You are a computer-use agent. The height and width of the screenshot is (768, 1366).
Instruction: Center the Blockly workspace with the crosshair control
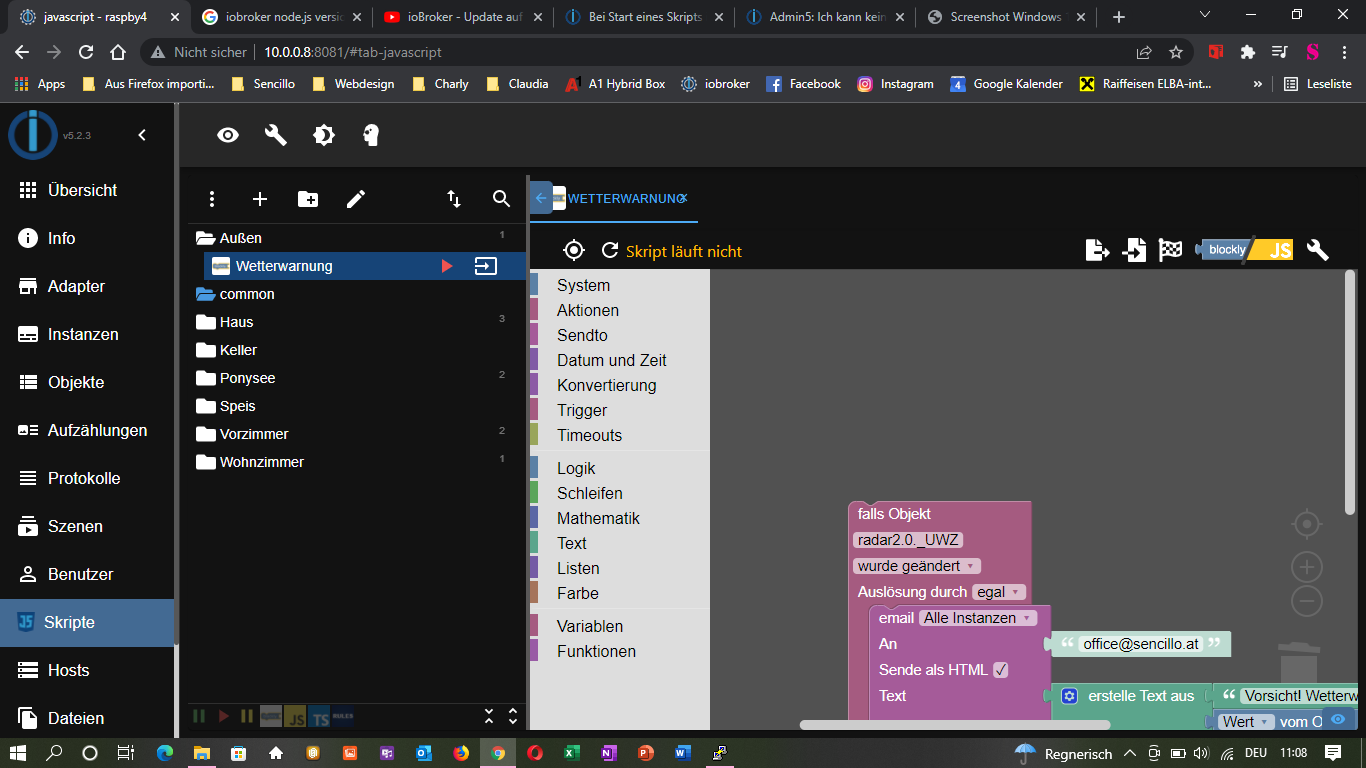(1307, 523)
